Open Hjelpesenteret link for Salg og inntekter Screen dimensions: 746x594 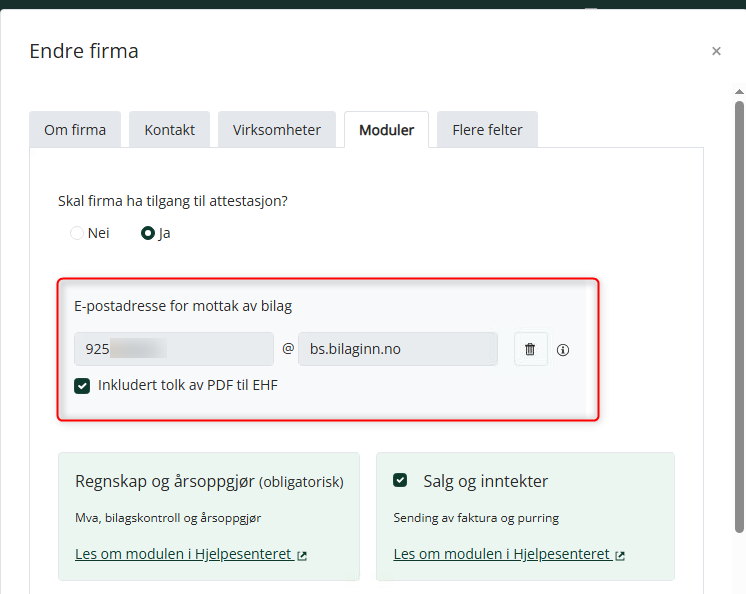(502, 554)
